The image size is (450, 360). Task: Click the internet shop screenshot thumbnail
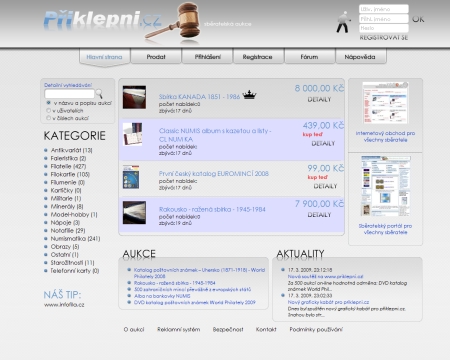(386, 103)
